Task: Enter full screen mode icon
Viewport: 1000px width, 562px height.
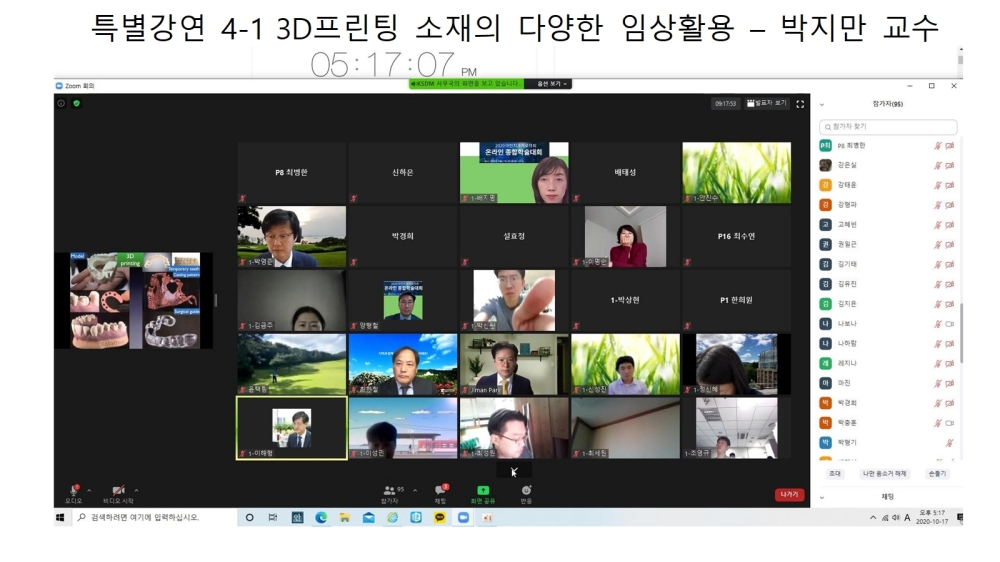Action: (800, 103)
